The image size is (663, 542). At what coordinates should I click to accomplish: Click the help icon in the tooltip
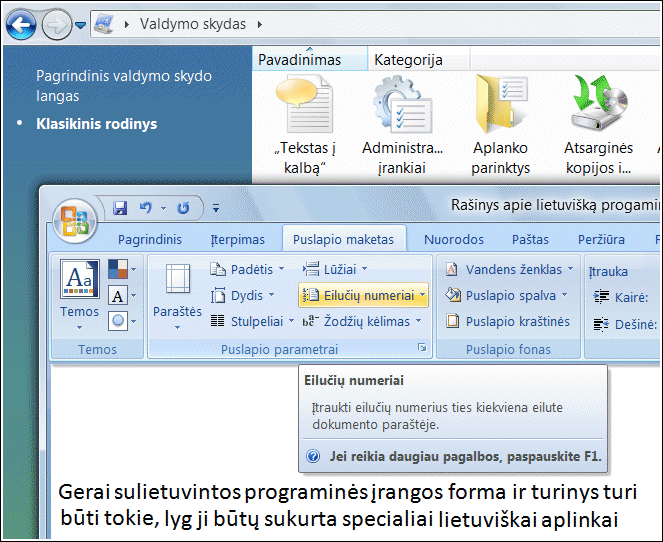pyautogui.click(x=313, y=456)
